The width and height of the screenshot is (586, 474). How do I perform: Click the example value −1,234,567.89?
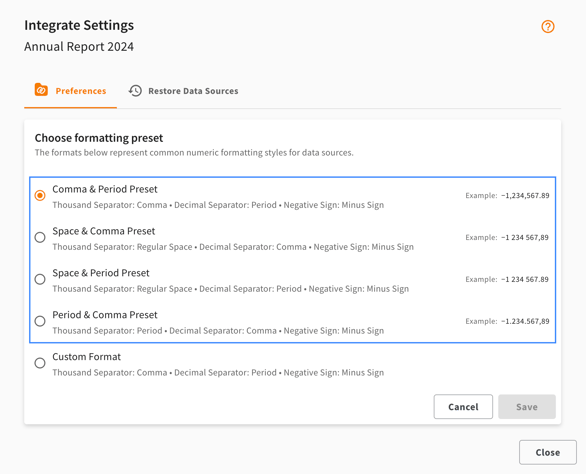coord(525,196)
